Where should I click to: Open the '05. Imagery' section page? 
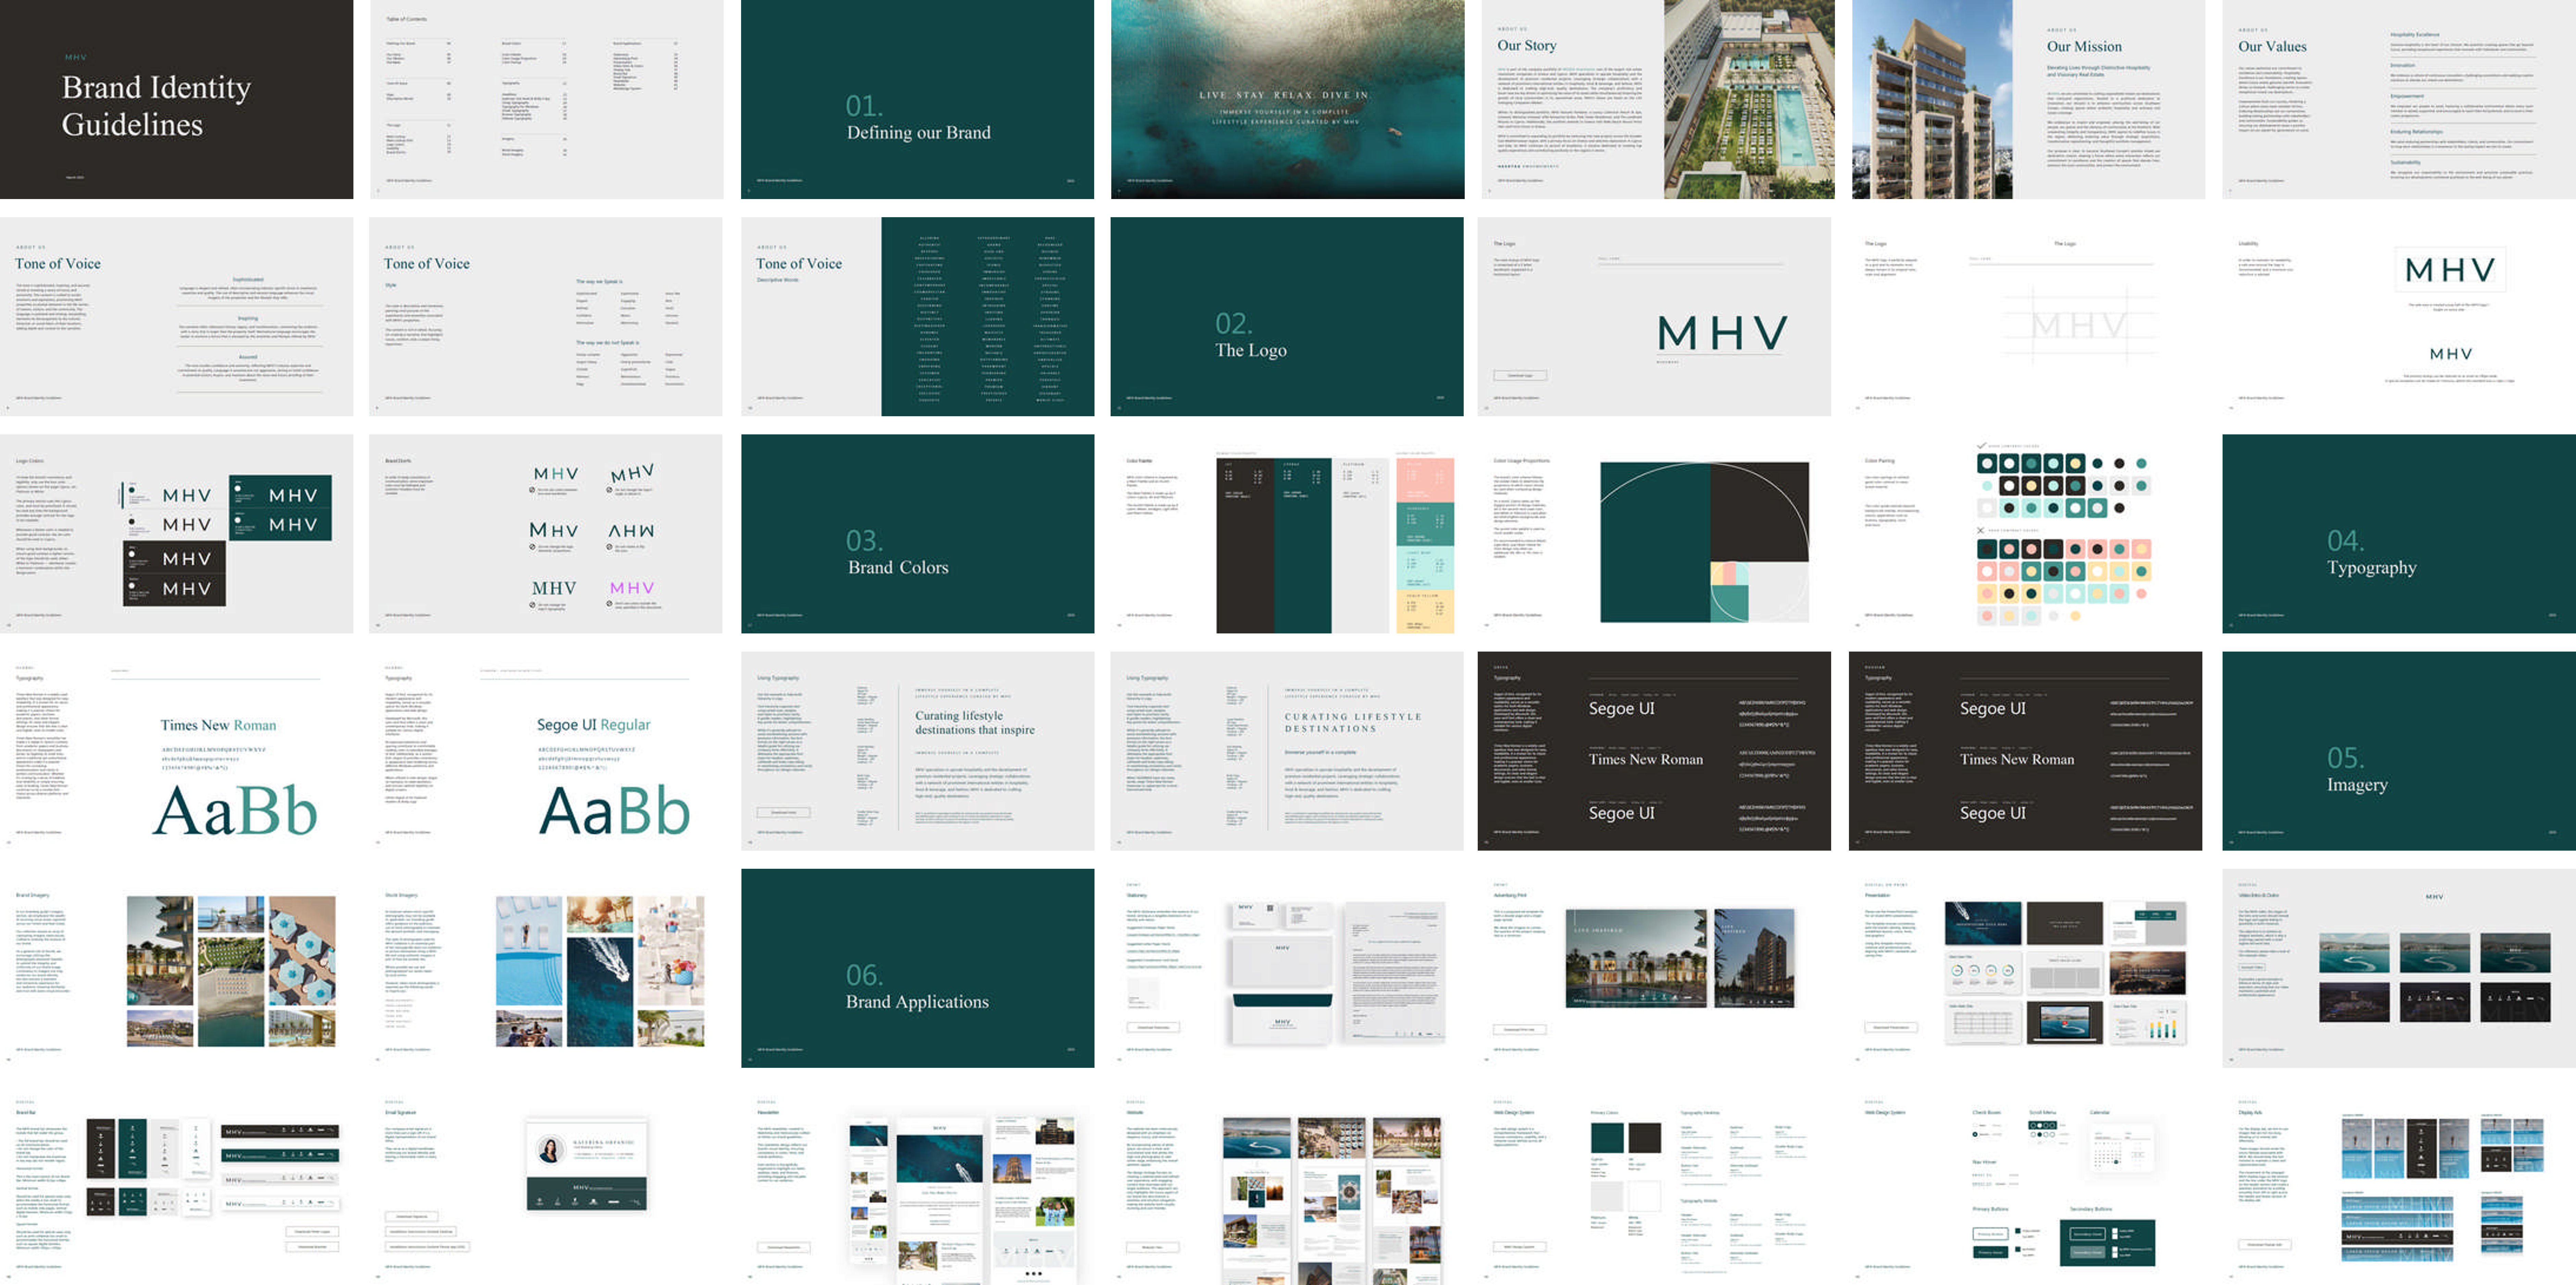2399,751
